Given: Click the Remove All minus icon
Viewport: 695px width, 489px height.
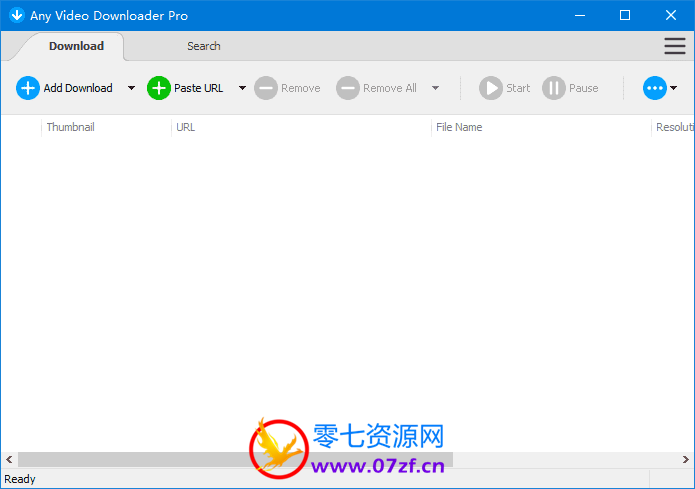Looking at the screenshot, I should click(x=347, y=88).
